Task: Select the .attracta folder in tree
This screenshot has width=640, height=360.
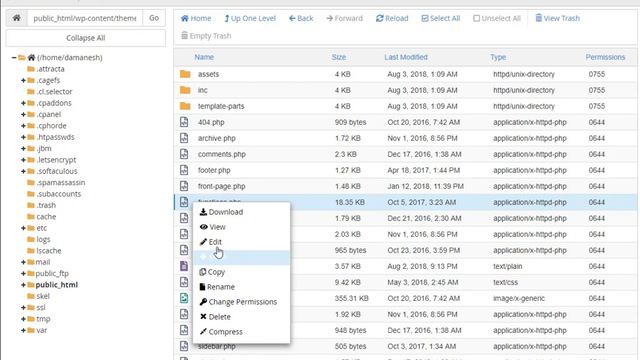Action: 46,69
